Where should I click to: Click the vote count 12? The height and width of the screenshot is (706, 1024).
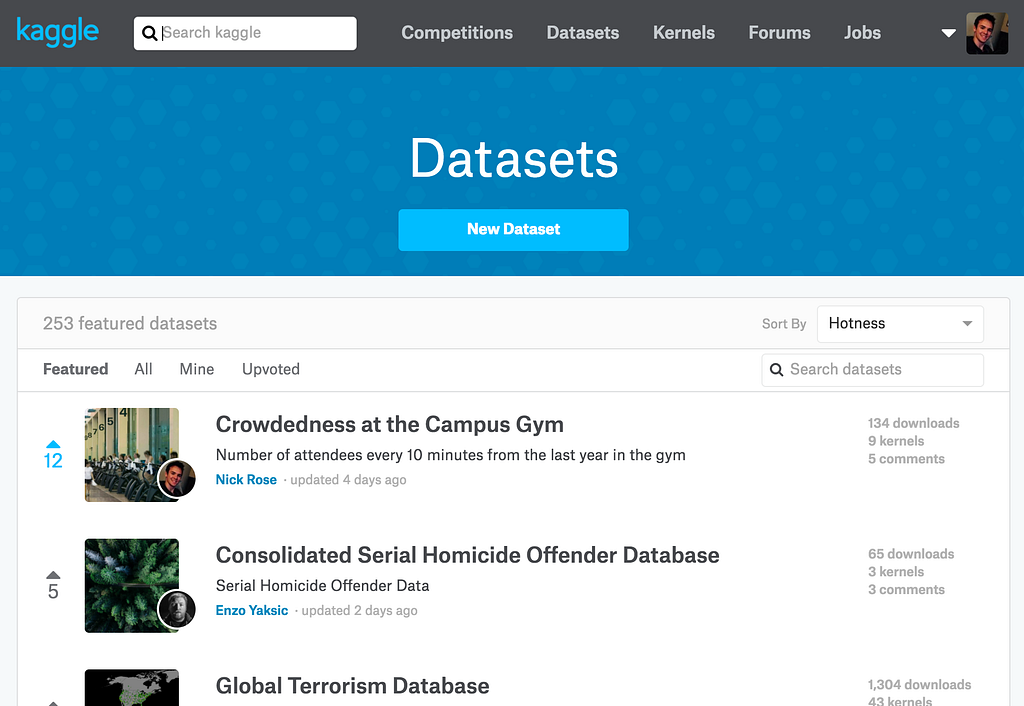[53, 460]
